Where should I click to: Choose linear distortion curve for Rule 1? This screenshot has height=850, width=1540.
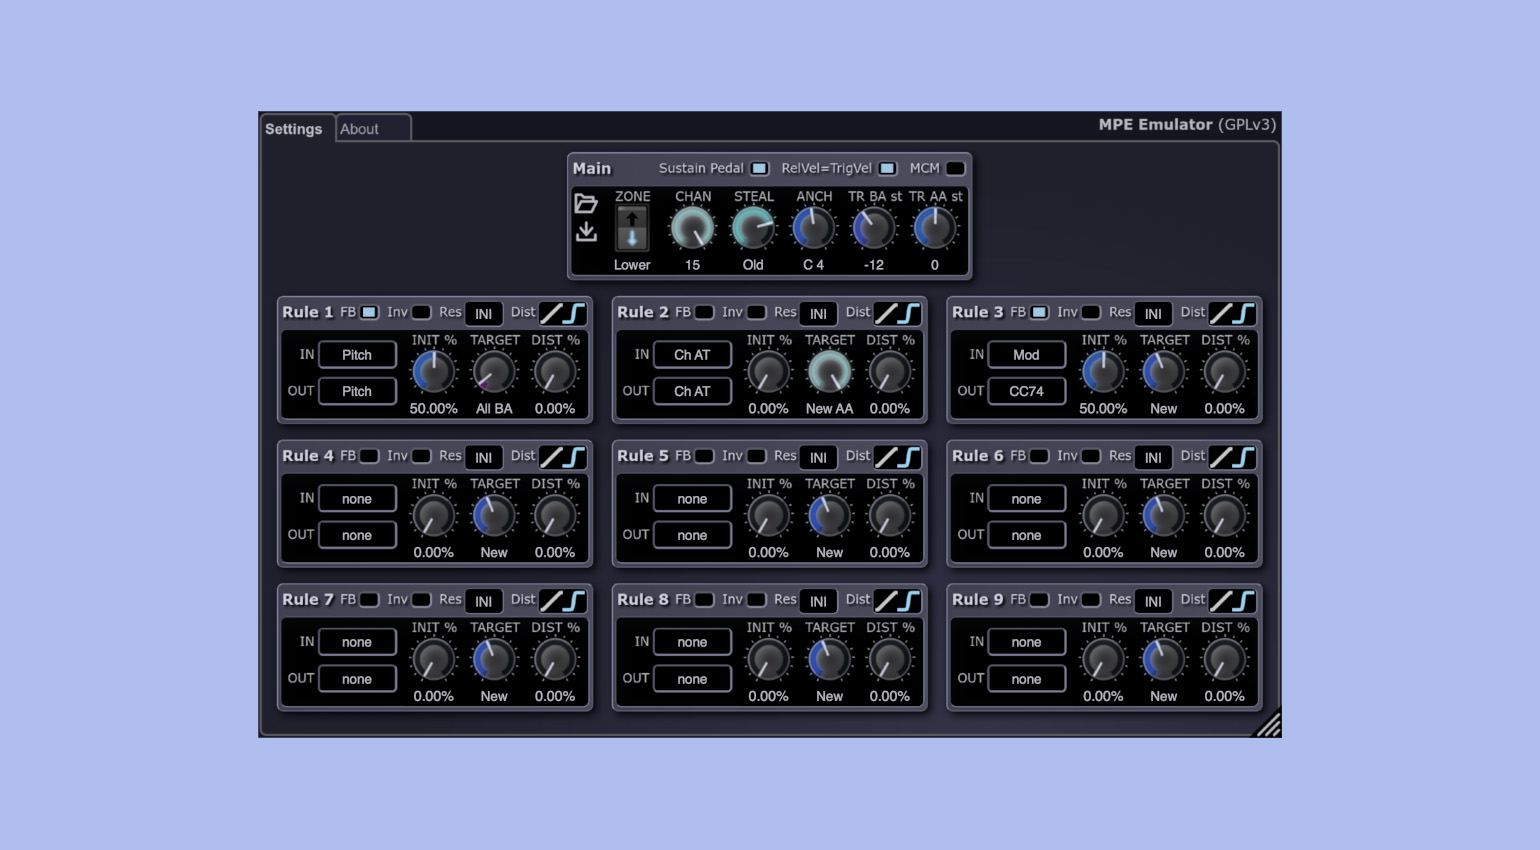point(552,313)
